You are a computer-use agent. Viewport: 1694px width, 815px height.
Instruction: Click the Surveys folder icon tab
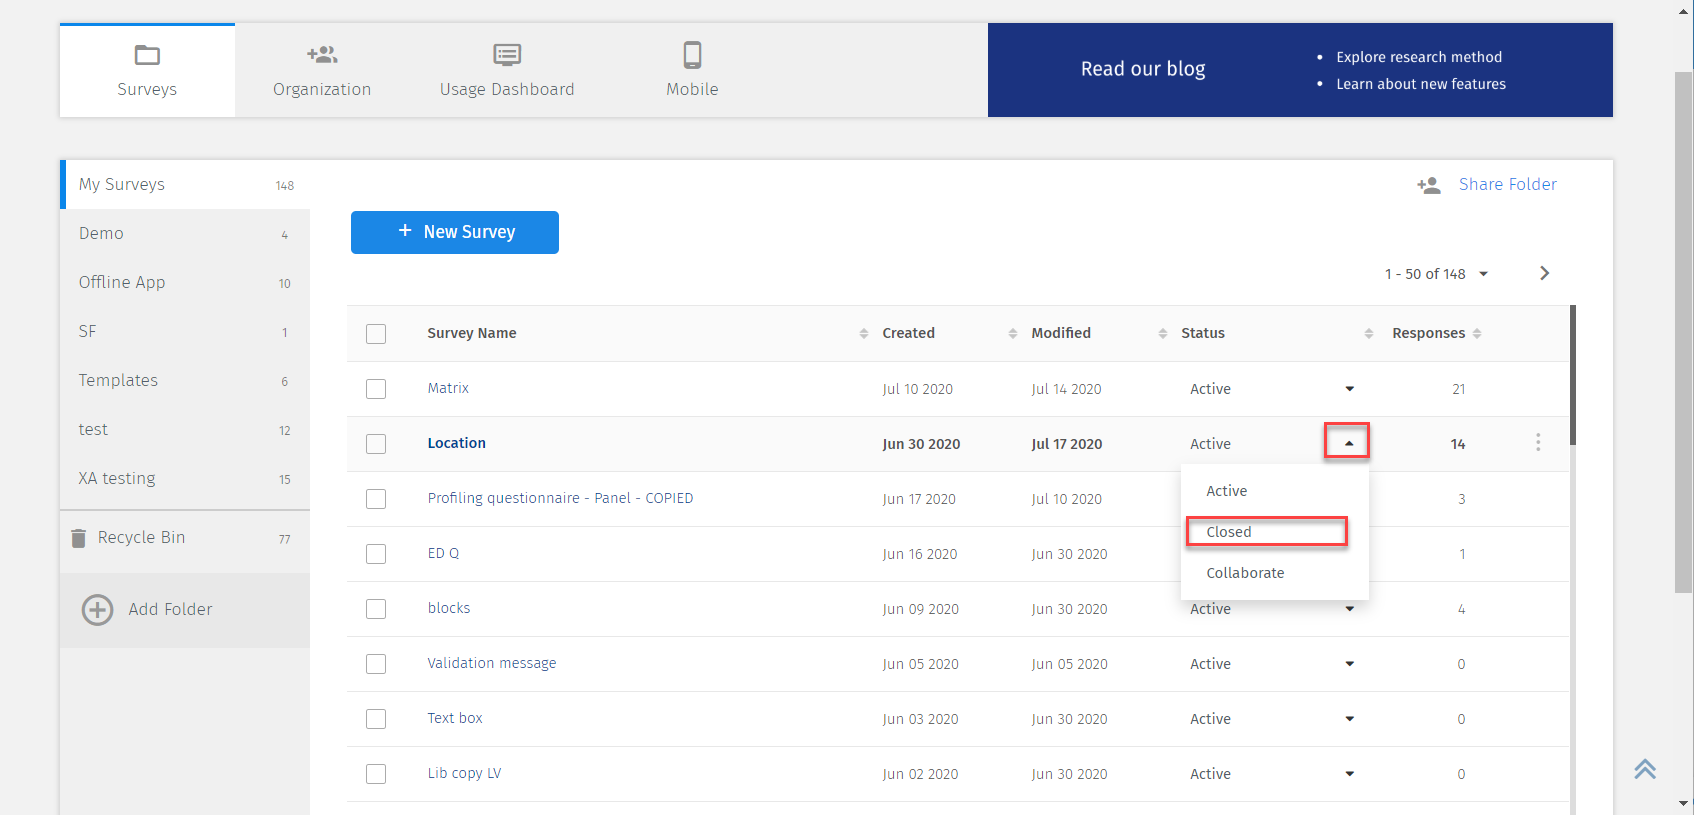tap(147, 55)
